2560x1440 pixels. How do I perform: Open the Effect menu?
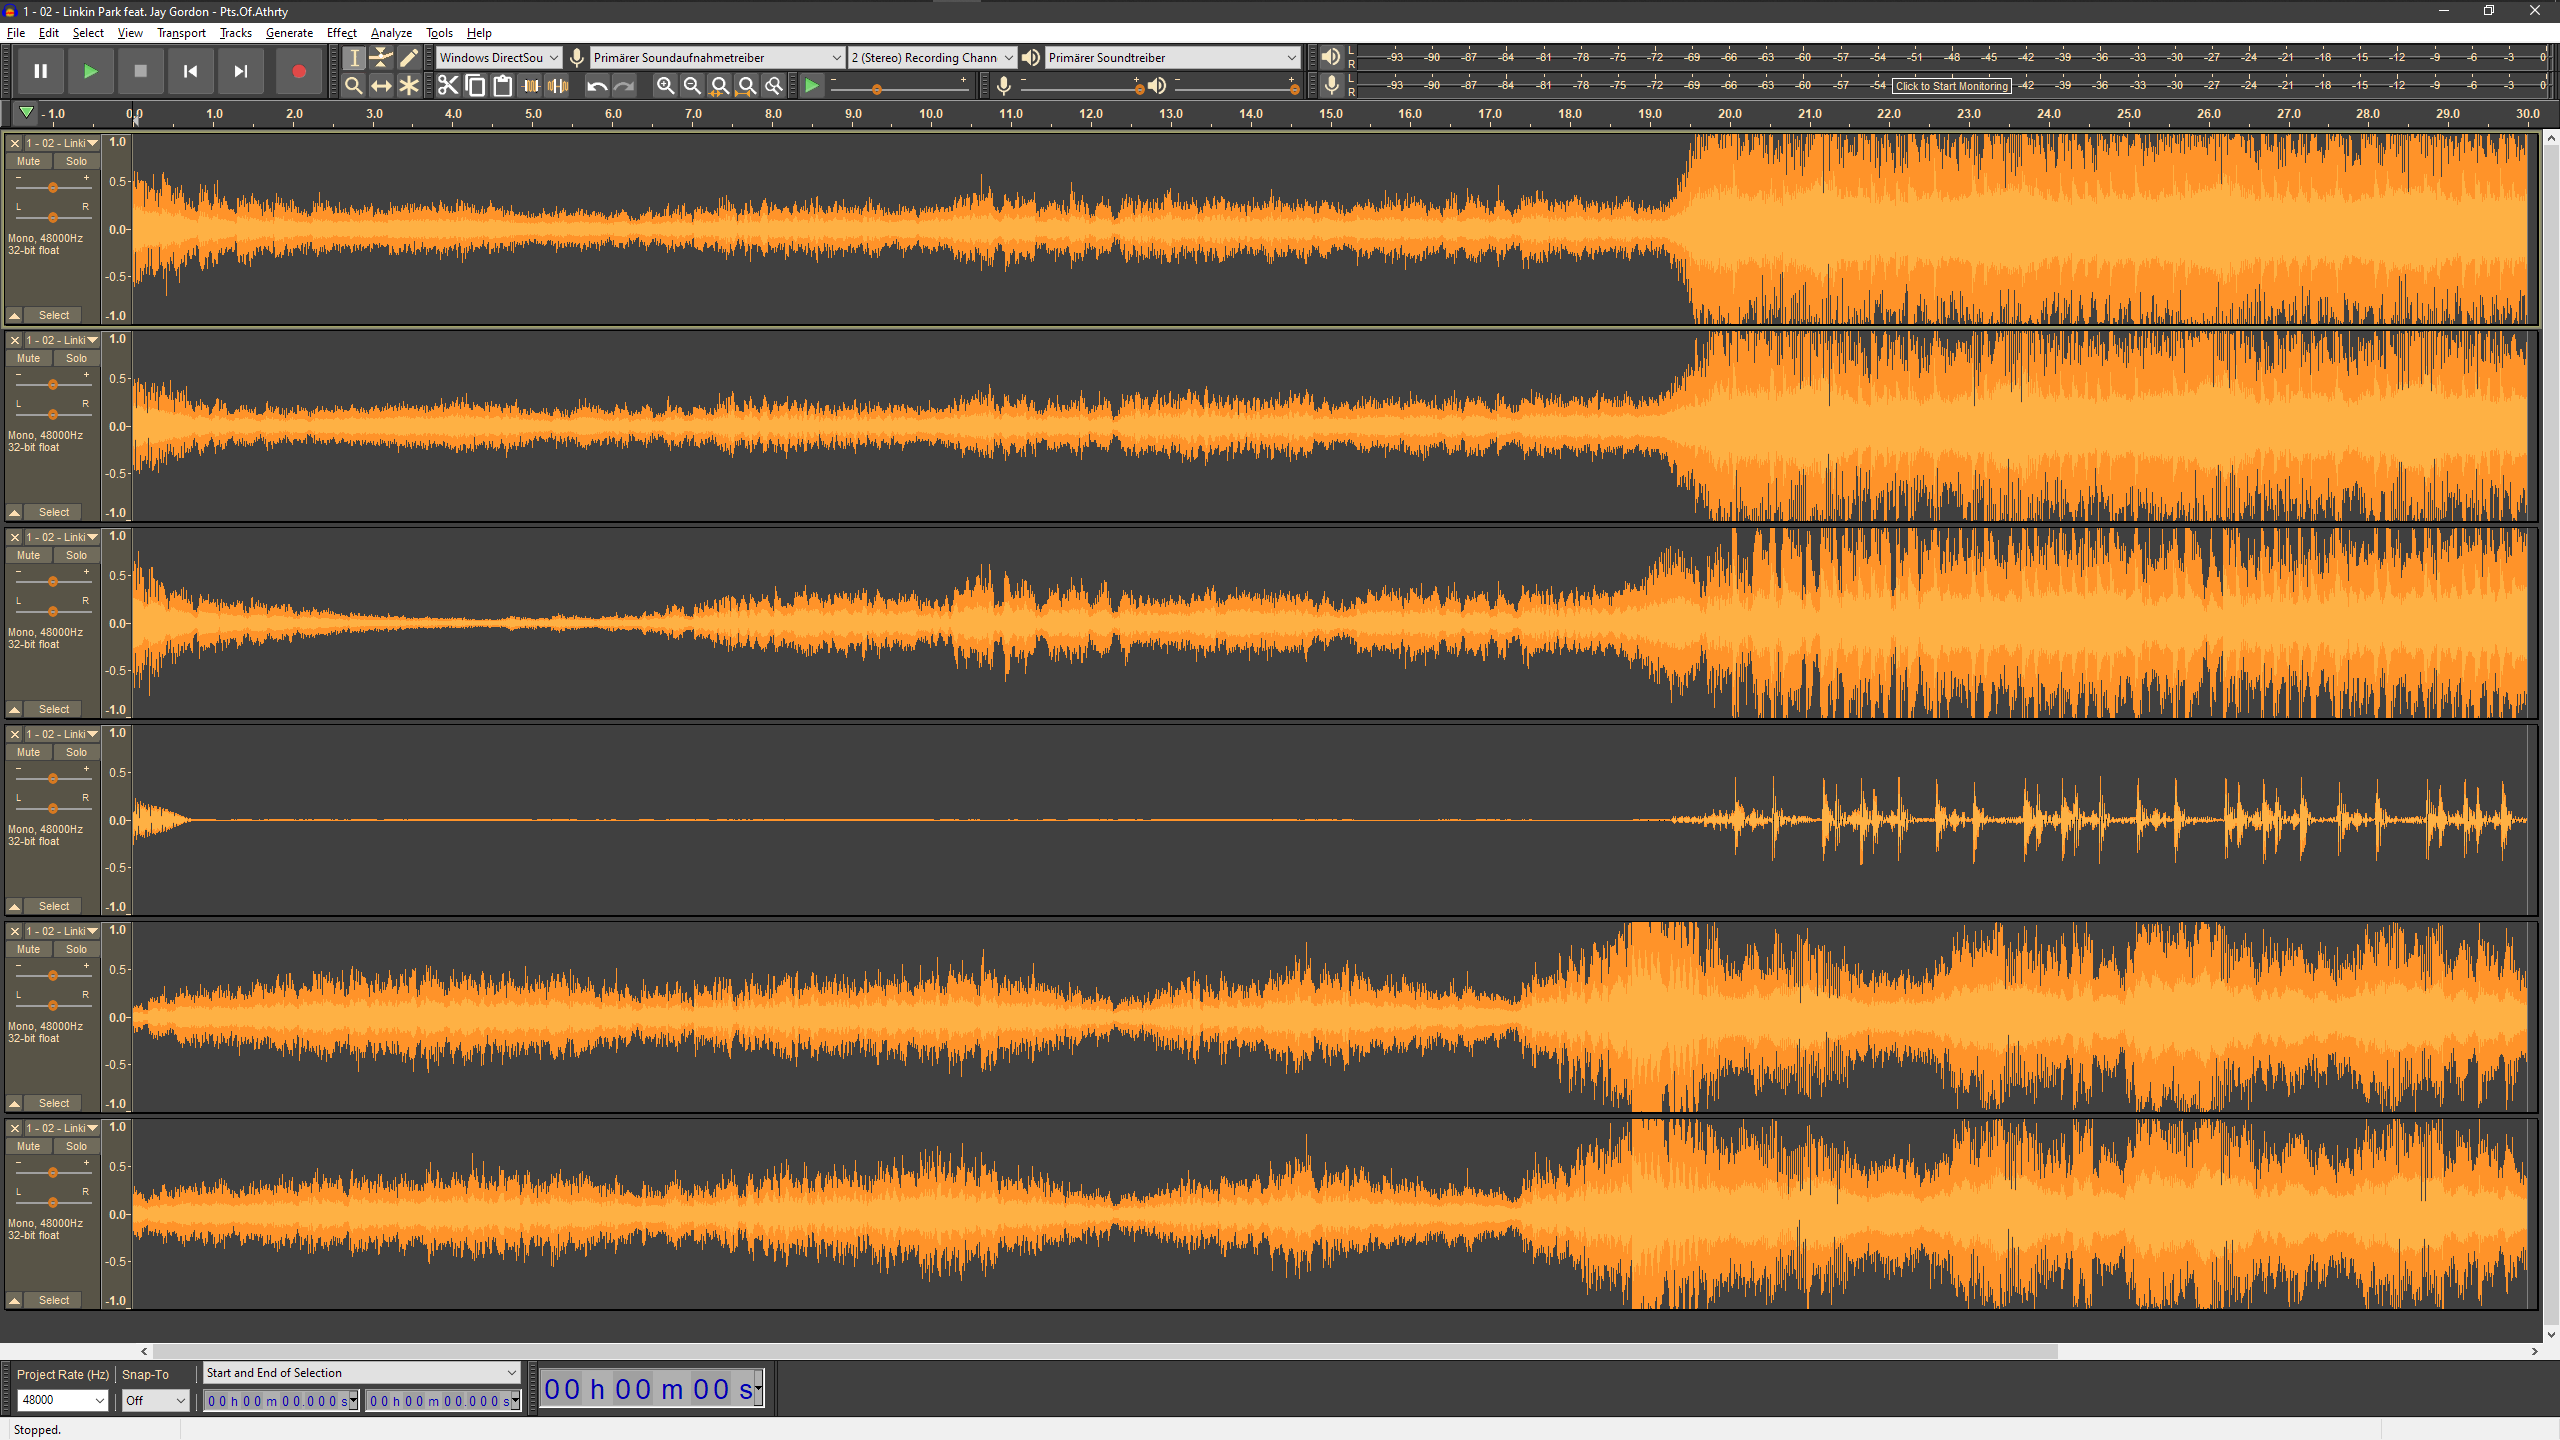341,33
